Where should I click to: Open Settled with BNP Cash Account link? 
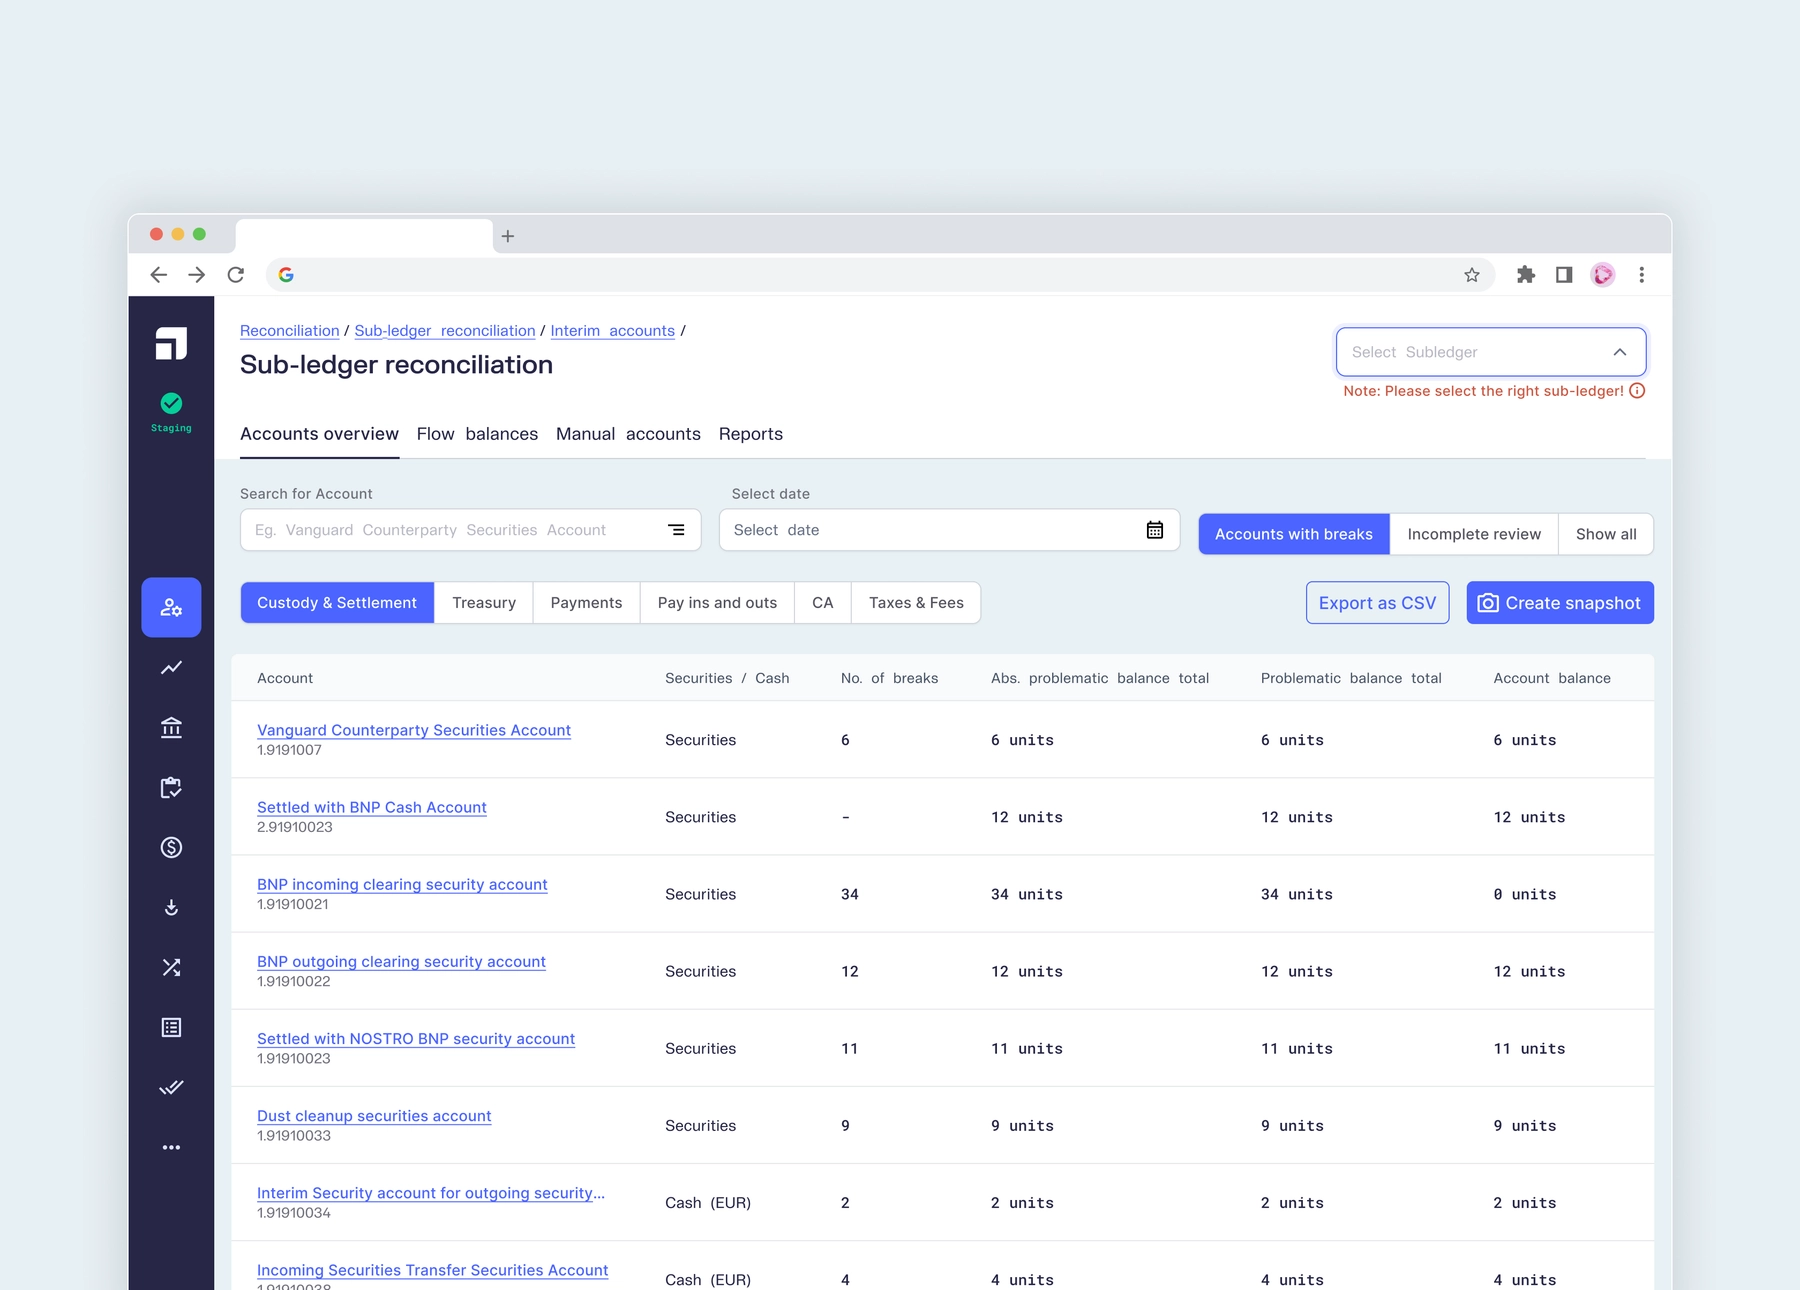tap(372, 807)
